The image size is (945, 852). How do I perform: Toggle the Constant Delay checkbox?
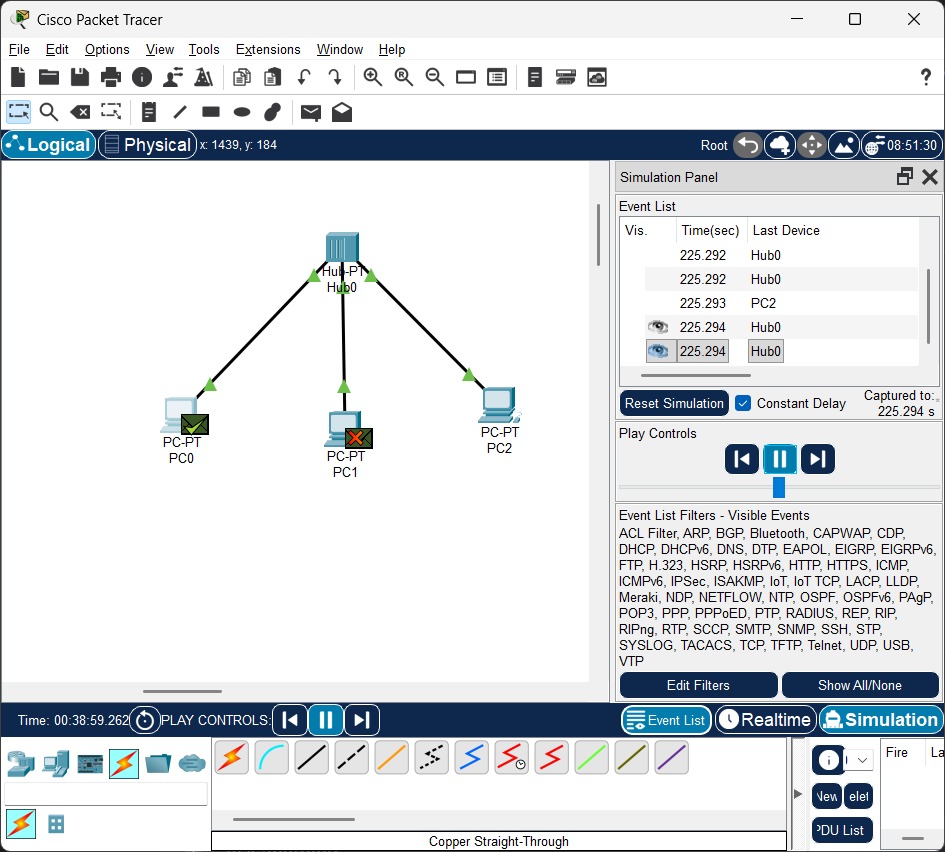pos(743,403)
